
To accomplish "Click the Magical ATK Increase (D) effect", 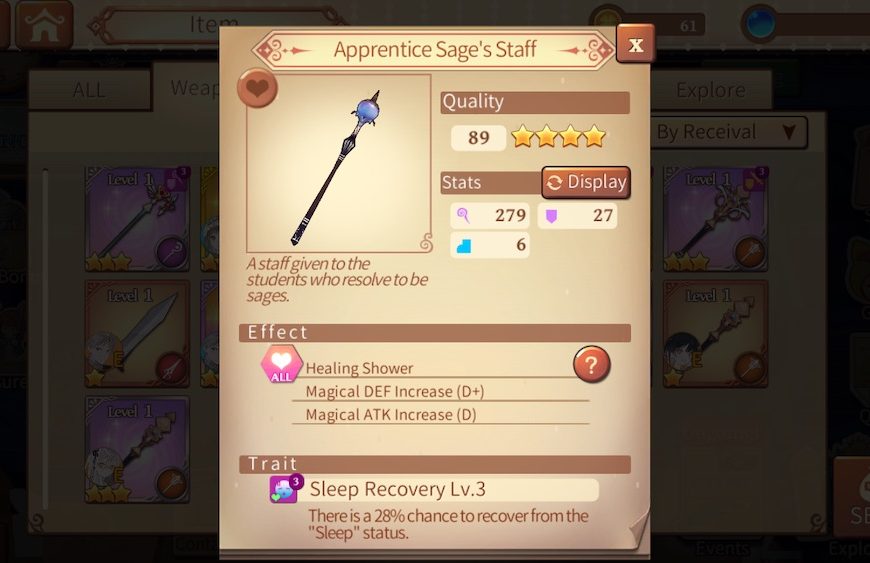I will click(x=391, y=415).
